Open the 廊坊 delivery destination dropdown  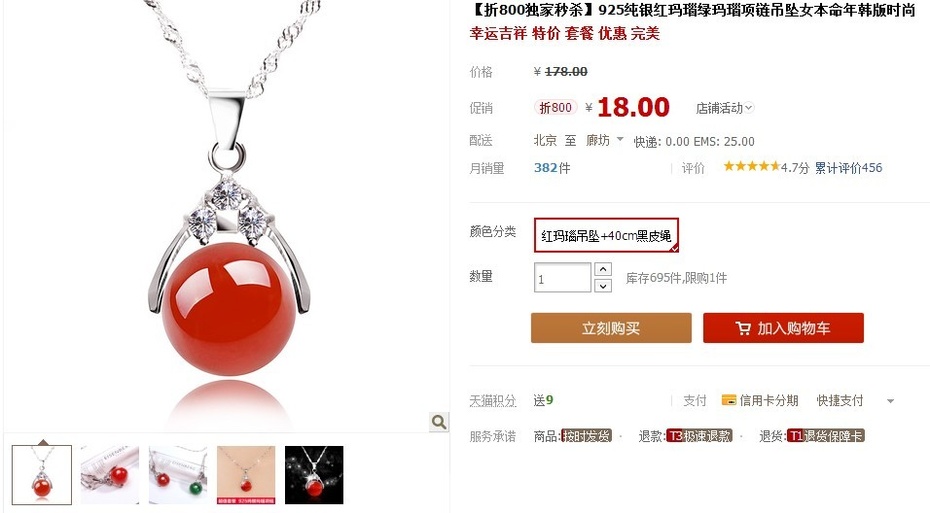[604, 140]
